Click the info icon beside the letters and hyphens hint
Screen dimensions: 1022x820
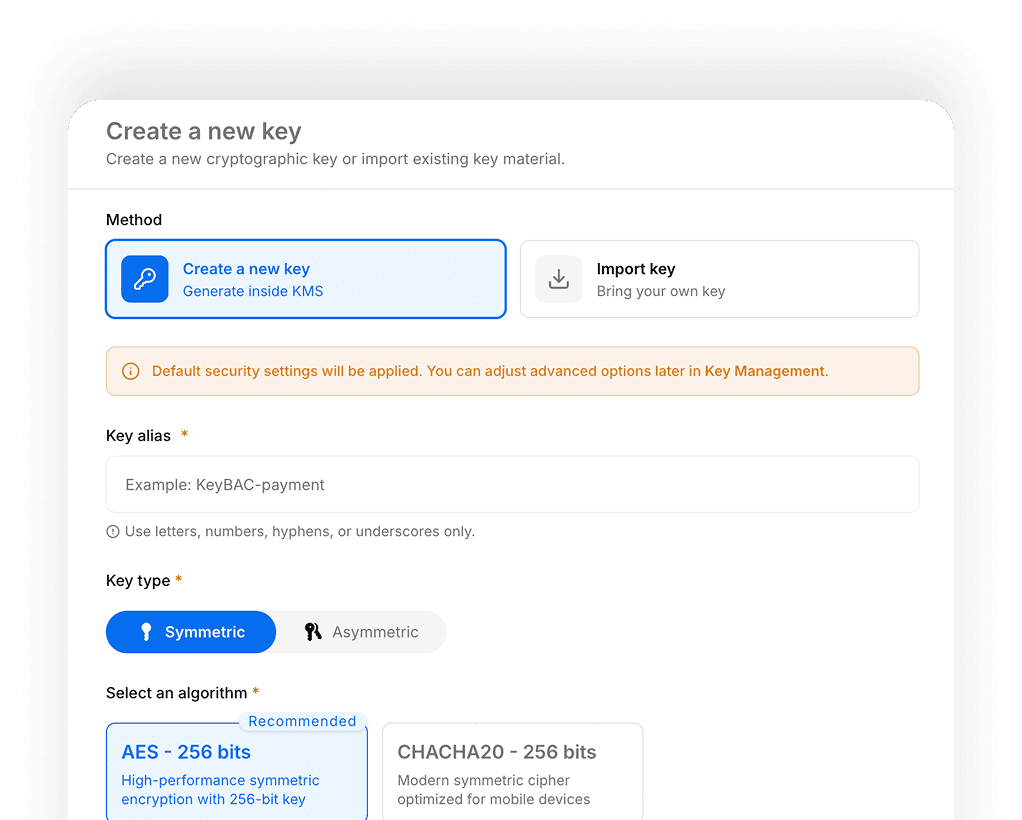click(113, 532)
